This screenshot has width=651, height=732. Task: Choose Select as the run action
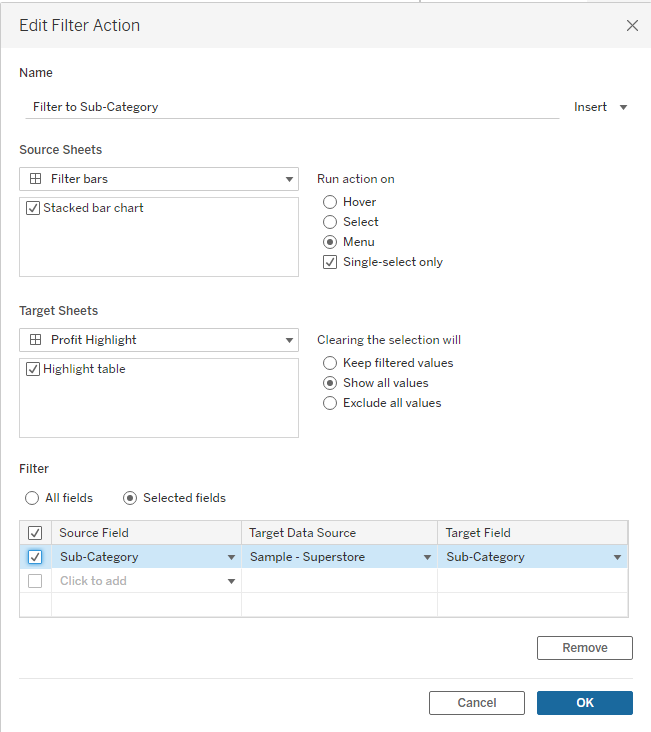tap(330, 222)
